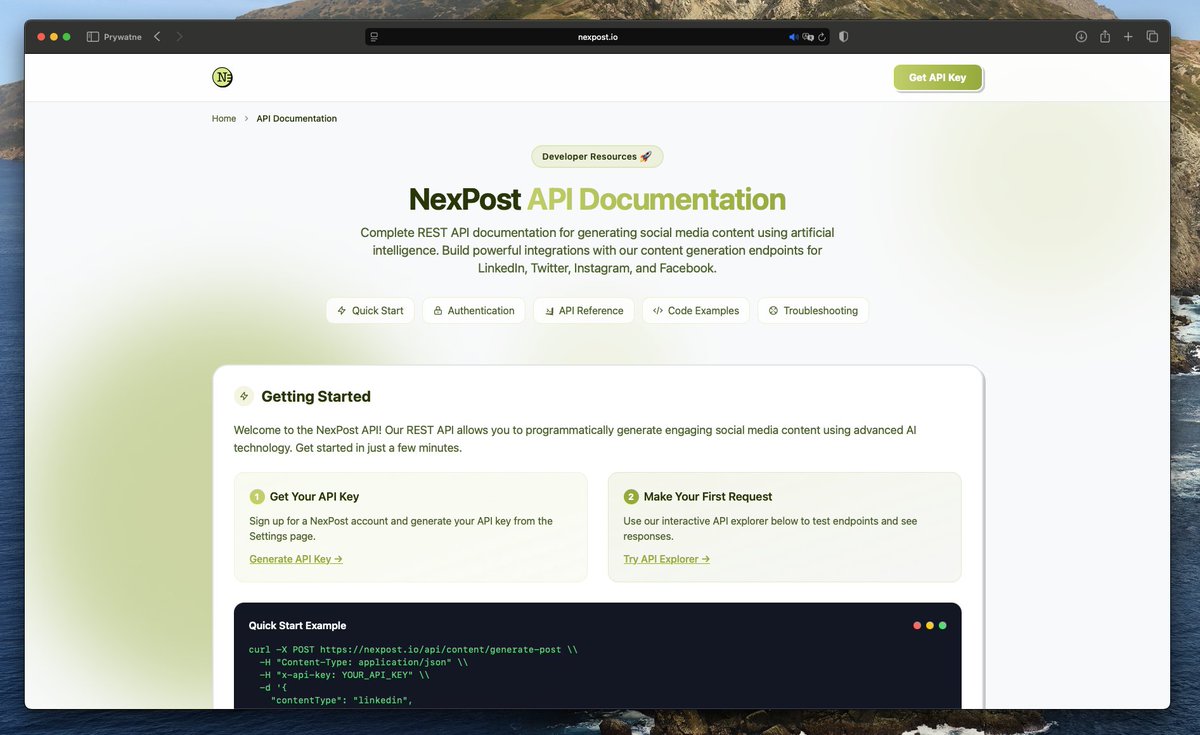Jump to Quick Start section
Screen dimensions: 1200x735
(370, 311)
